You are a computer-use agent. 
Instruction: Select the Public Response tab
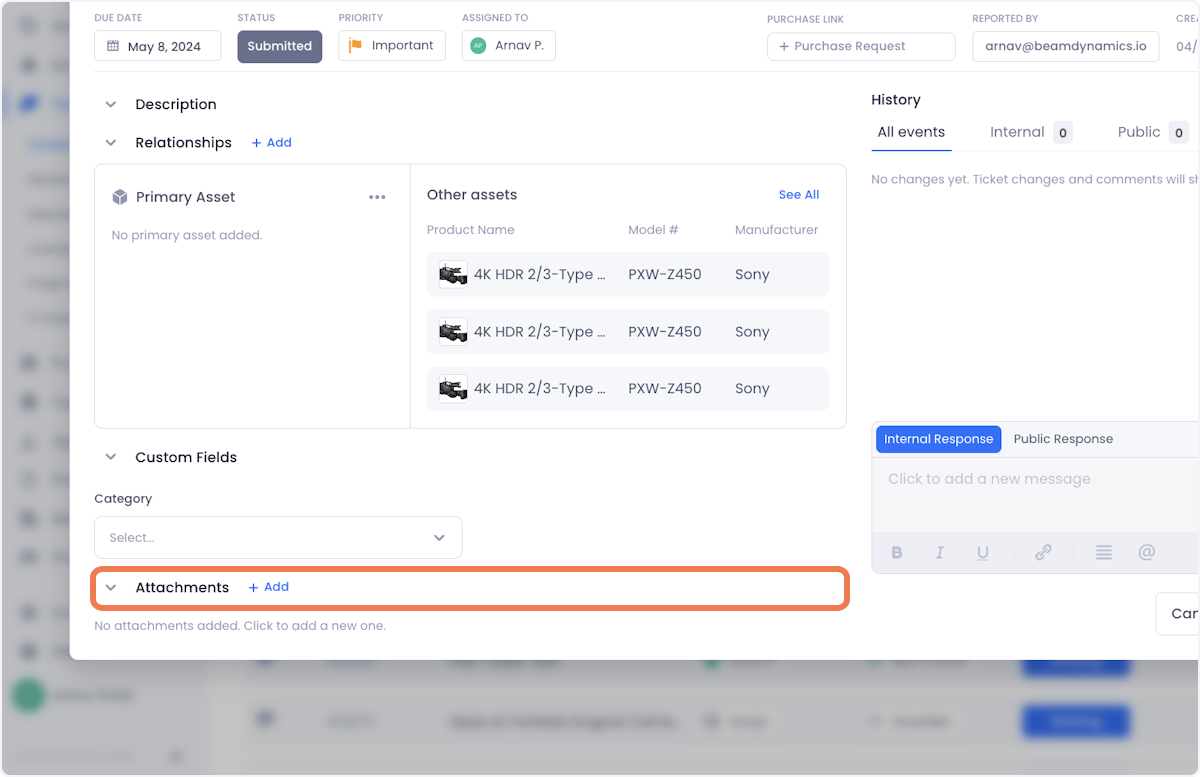1063,439
